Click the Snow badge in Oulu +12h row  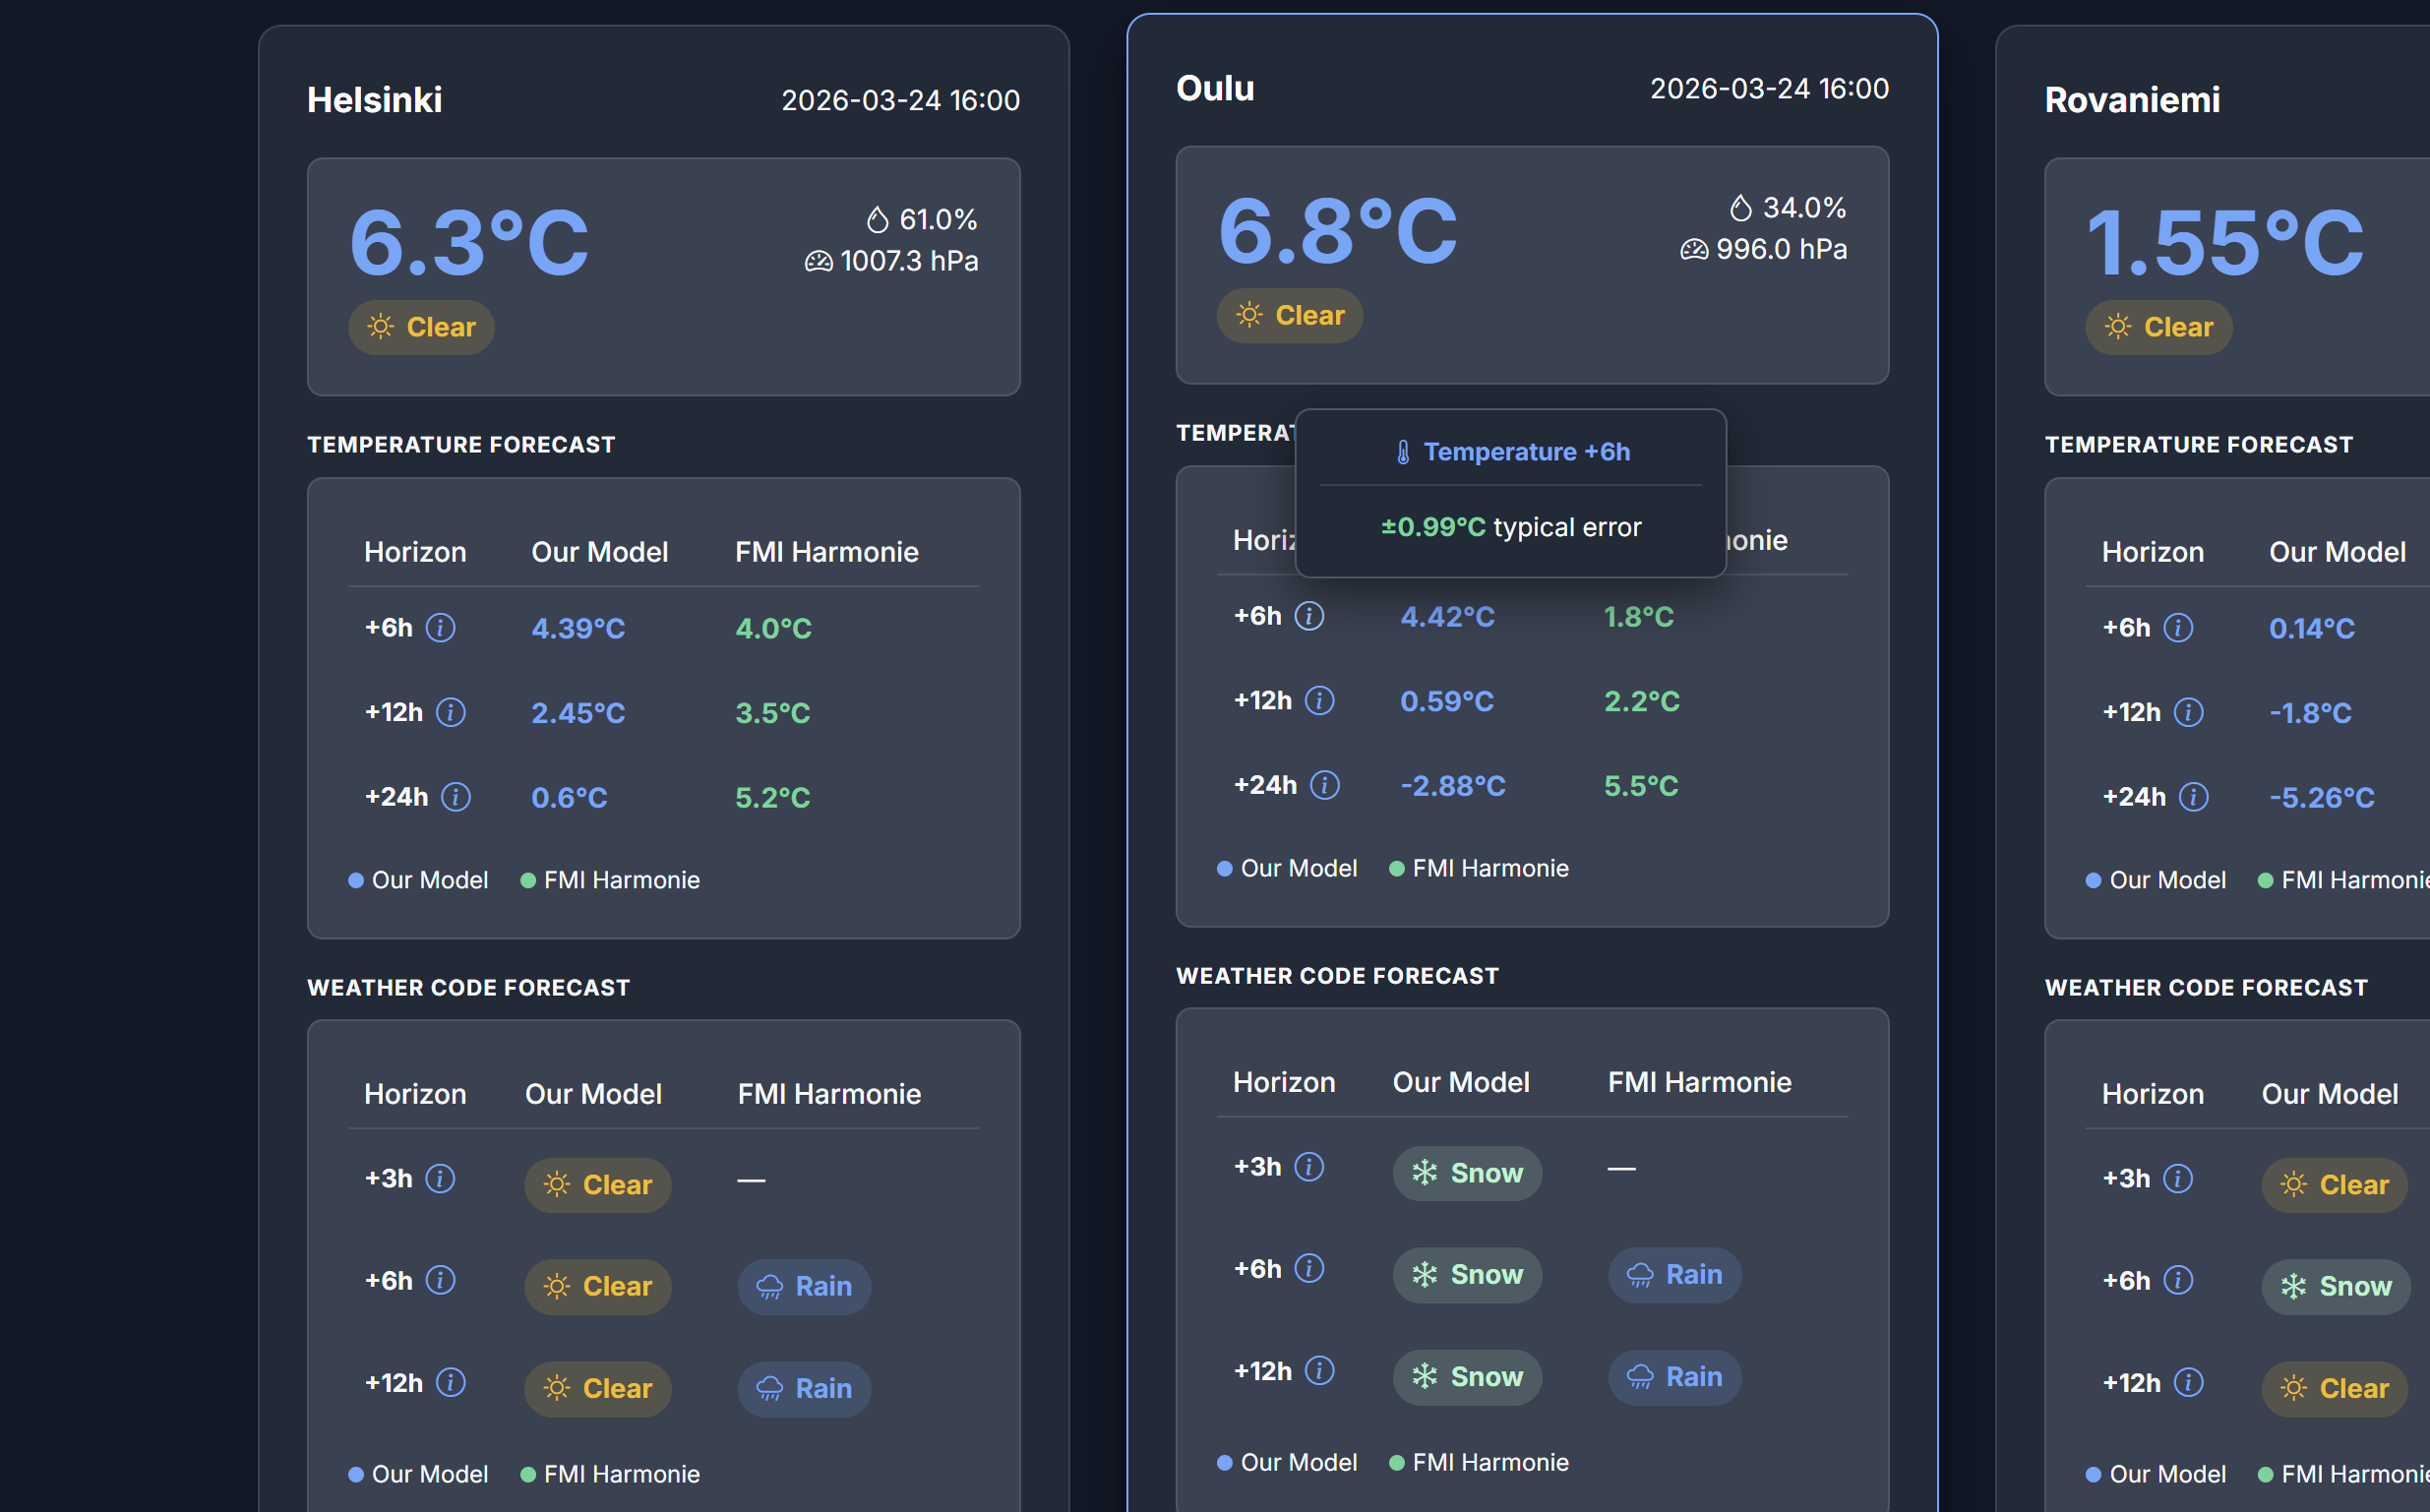1467,1376
